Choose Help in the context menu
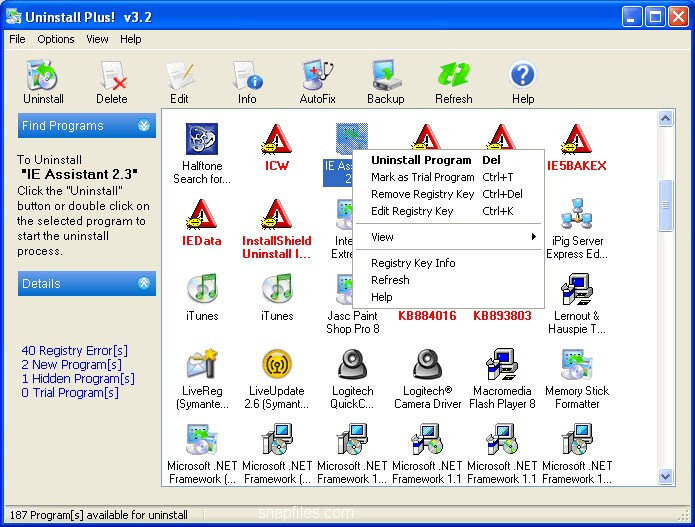This screenshot has width=695, height=527. pos(448,297)
